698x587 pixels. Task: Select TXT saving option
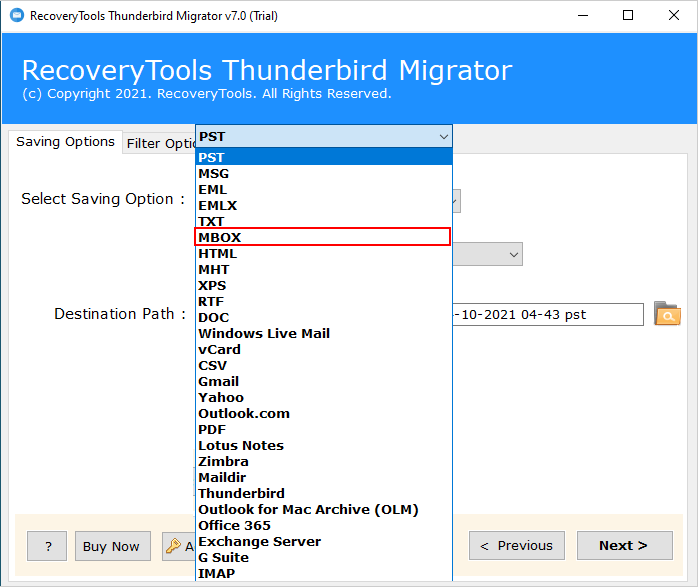[x=324, y=221]
